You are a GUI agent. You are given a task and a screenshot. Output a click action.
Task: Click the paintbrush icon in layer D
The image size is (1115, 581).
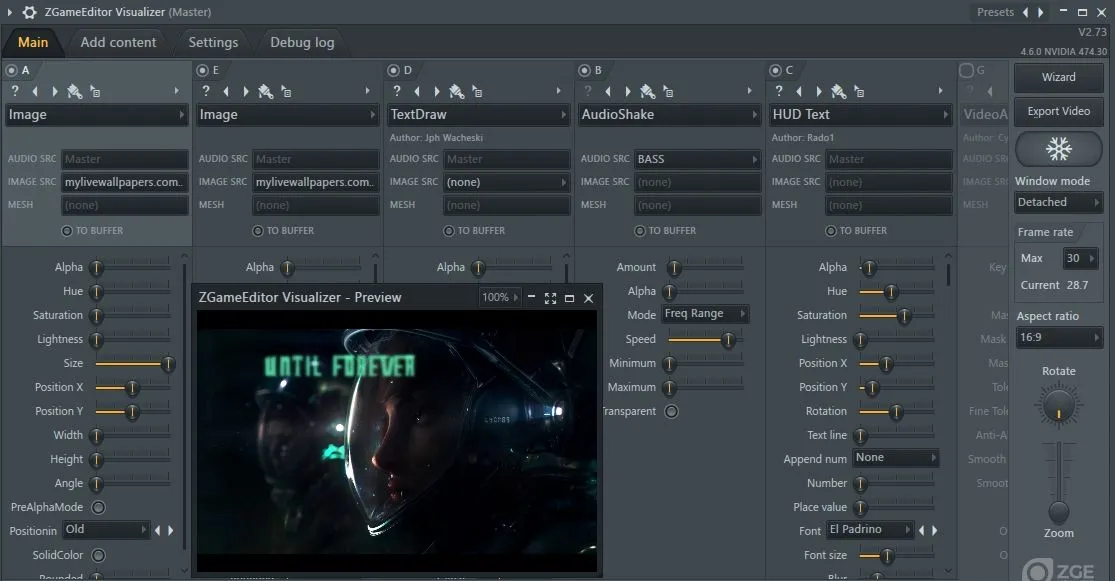[457, 91]
